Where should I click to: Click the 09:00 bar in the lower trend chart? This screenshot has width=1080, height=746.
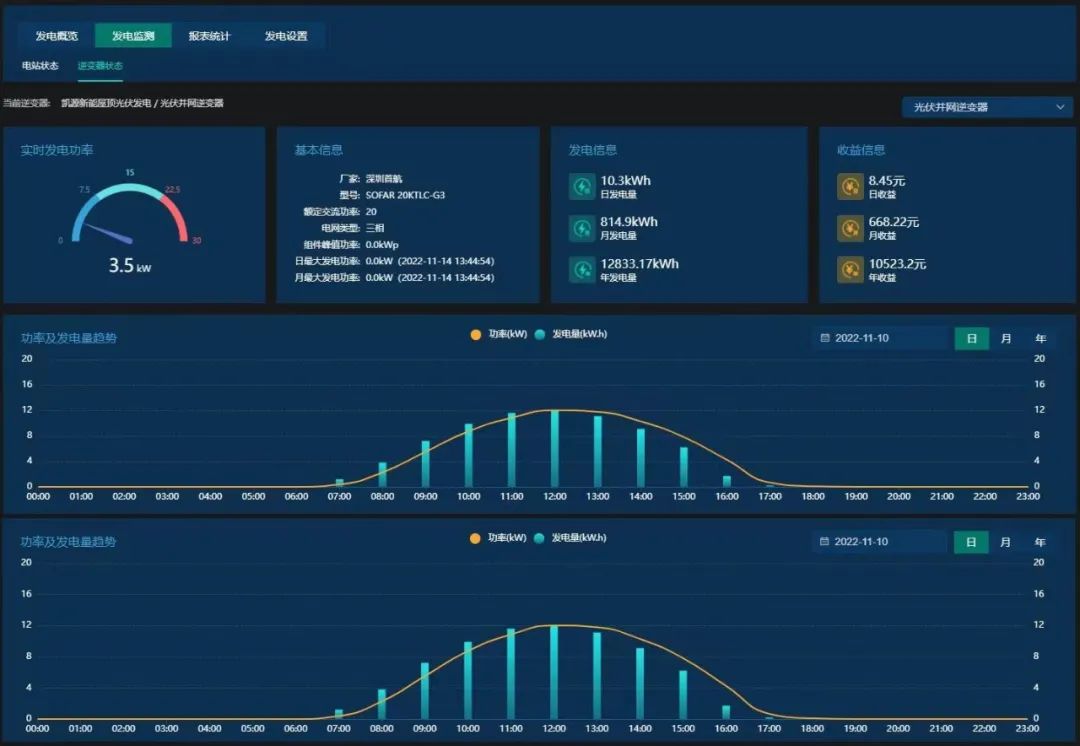pos(425,691)
